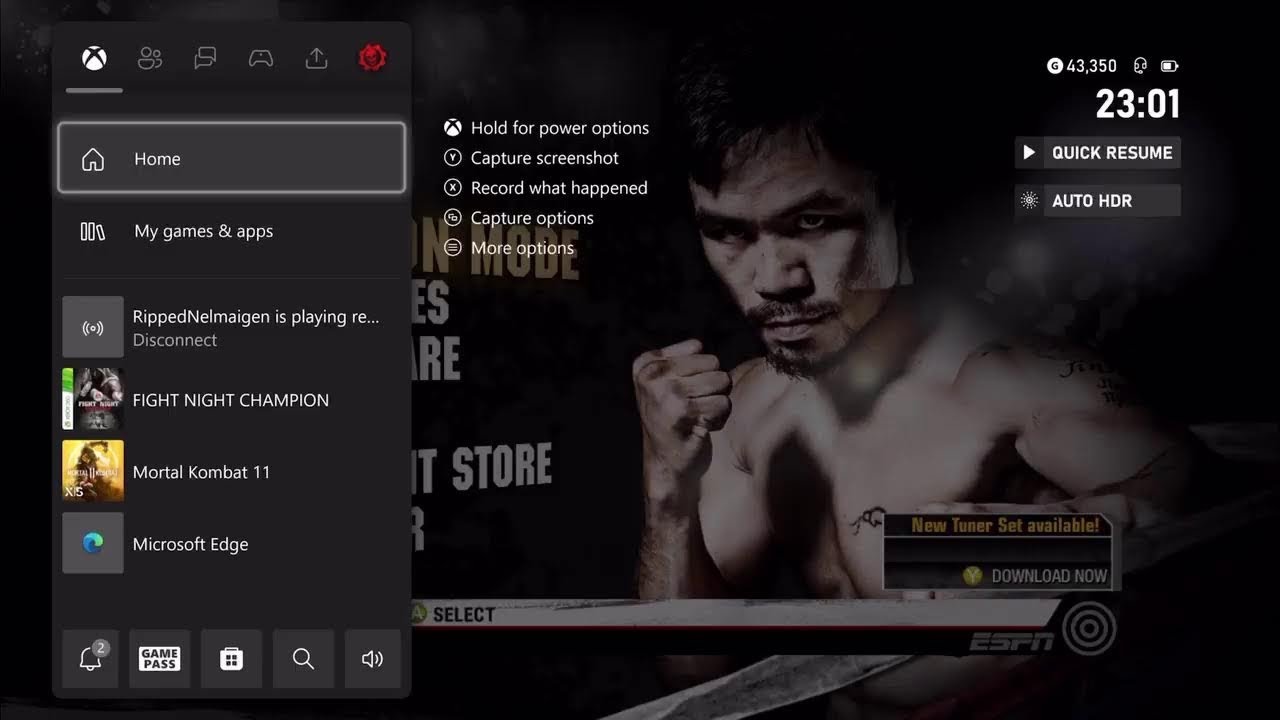
Task: Open the Search magnifier button
Action: click(303, 659)
